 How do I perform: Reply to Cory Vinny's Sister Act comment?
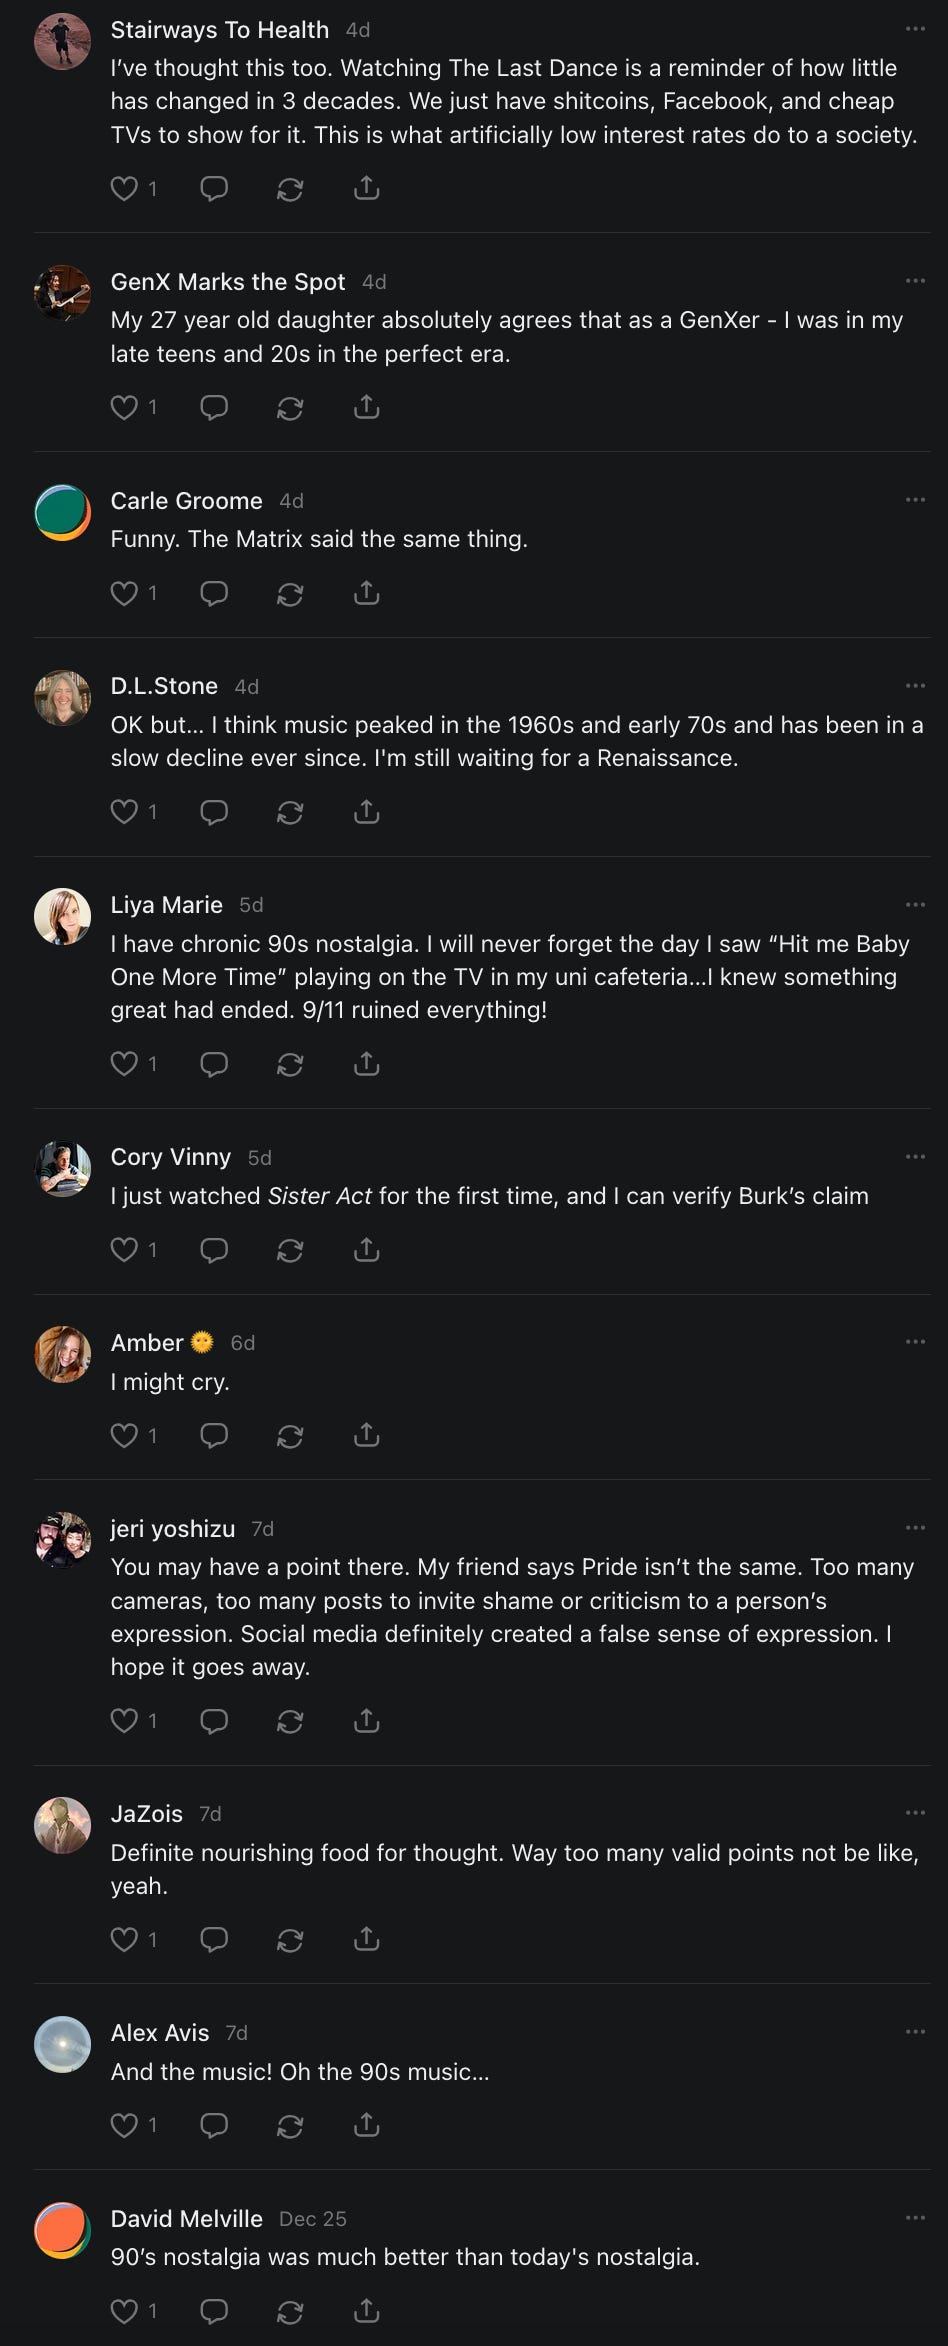(x=214, y=1250)
